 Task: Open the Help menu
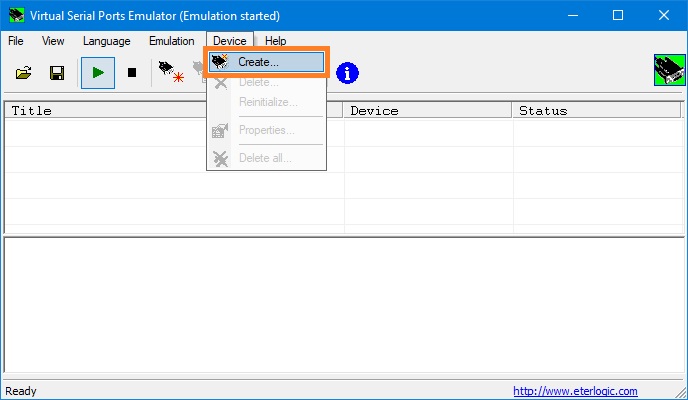[276, 41]
